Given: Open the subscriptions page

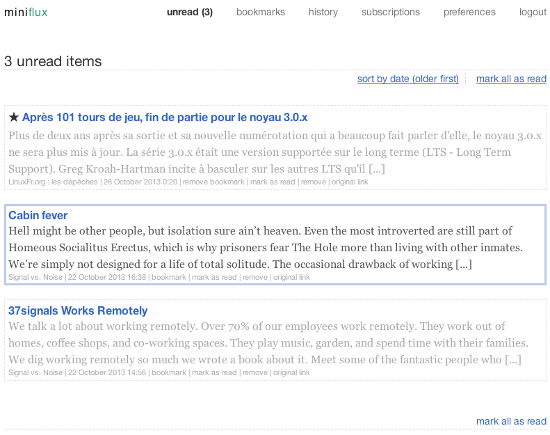Looking at the screenshot, I should coord(390,12).
